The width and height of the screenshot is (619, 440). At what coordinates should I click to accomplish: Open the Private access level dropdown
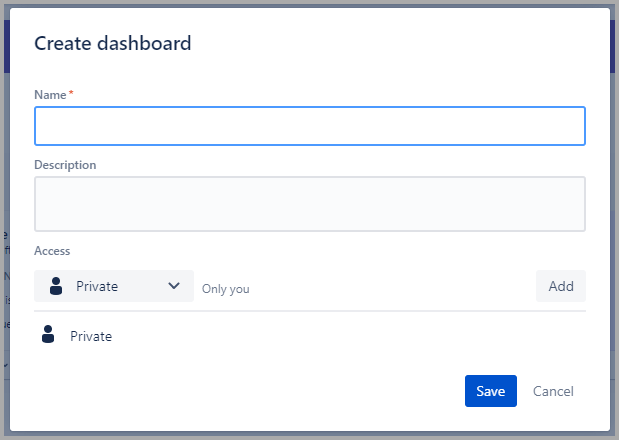click(x=114, y=286)
